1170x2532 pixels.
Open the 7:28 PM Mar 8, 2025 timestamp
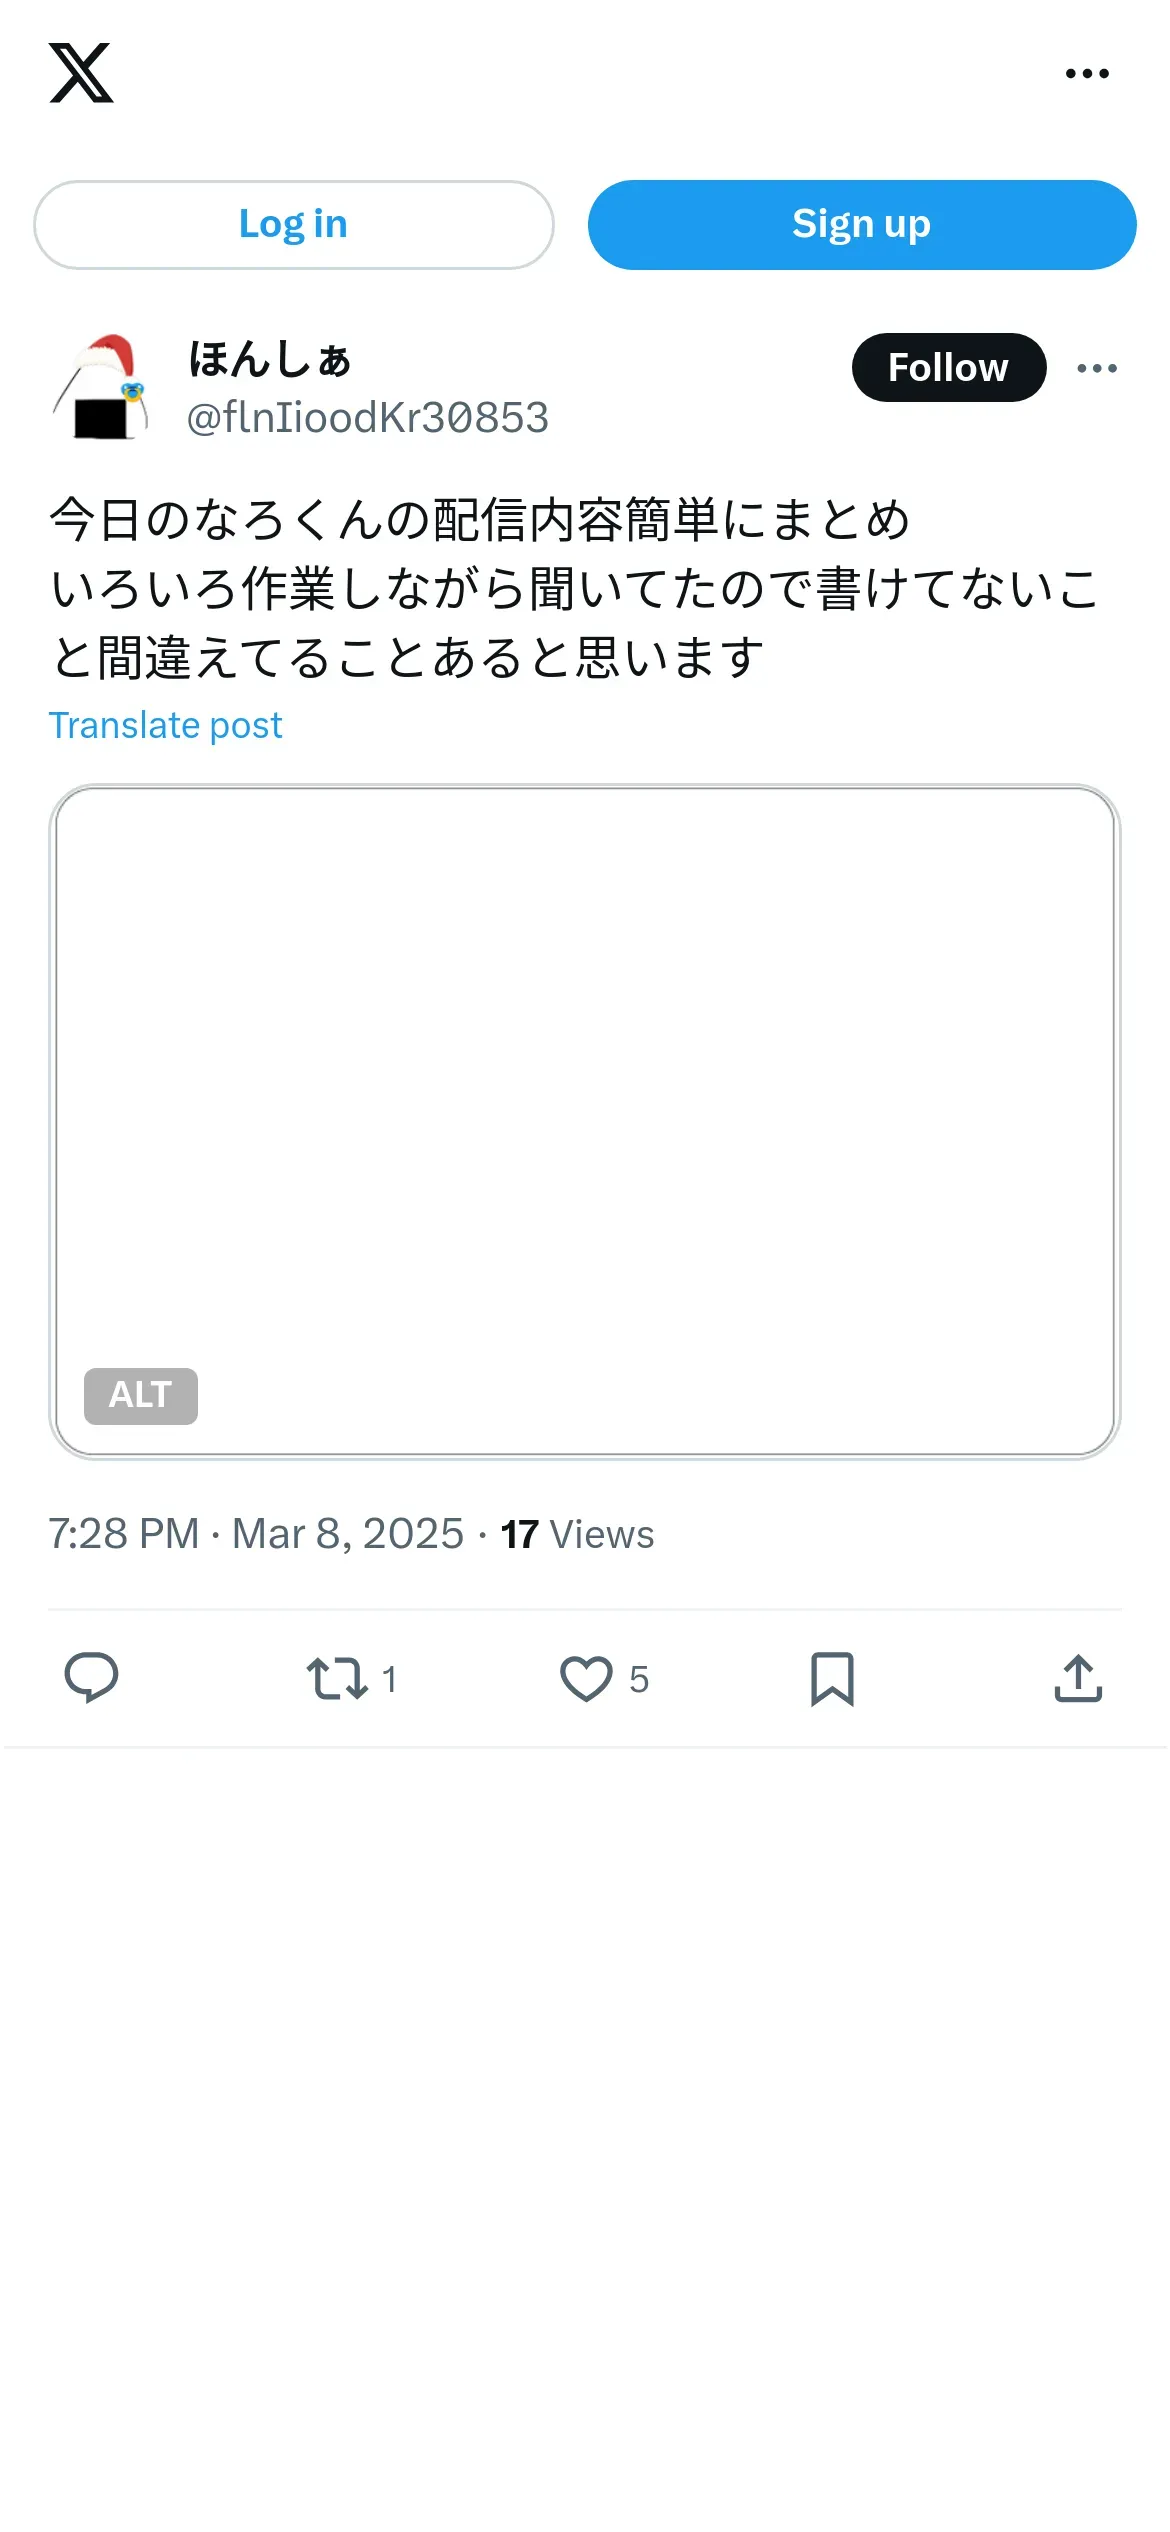pyautogui.click(x=256, y=1534)
